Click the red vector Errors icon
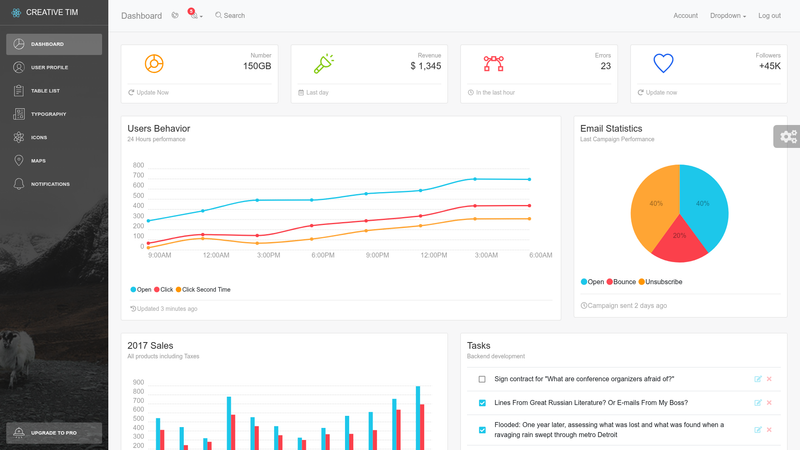This screenshot has height=450, width=800. [x=493, y=63]
